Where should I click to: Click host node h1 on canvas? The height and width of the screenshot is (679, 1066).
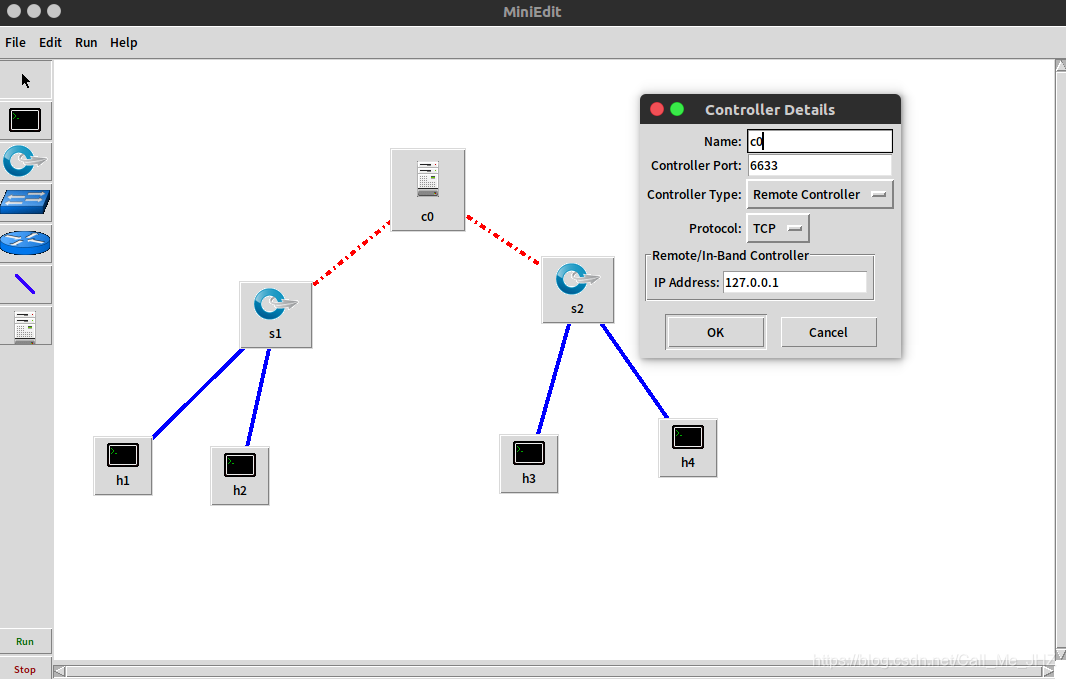pos(123,466)
